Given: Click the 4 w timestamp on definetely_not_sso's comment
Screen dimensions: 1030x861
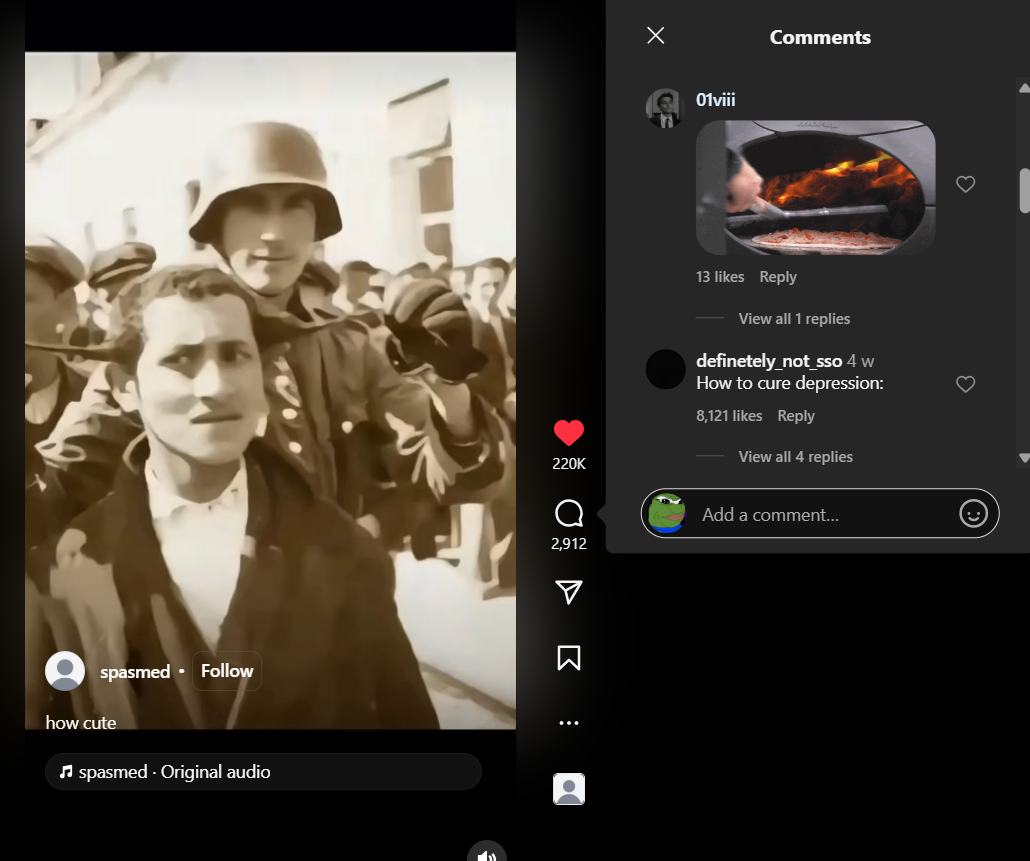Looking at the screenshot, I should pyautogui.click(x=861, y=361).
